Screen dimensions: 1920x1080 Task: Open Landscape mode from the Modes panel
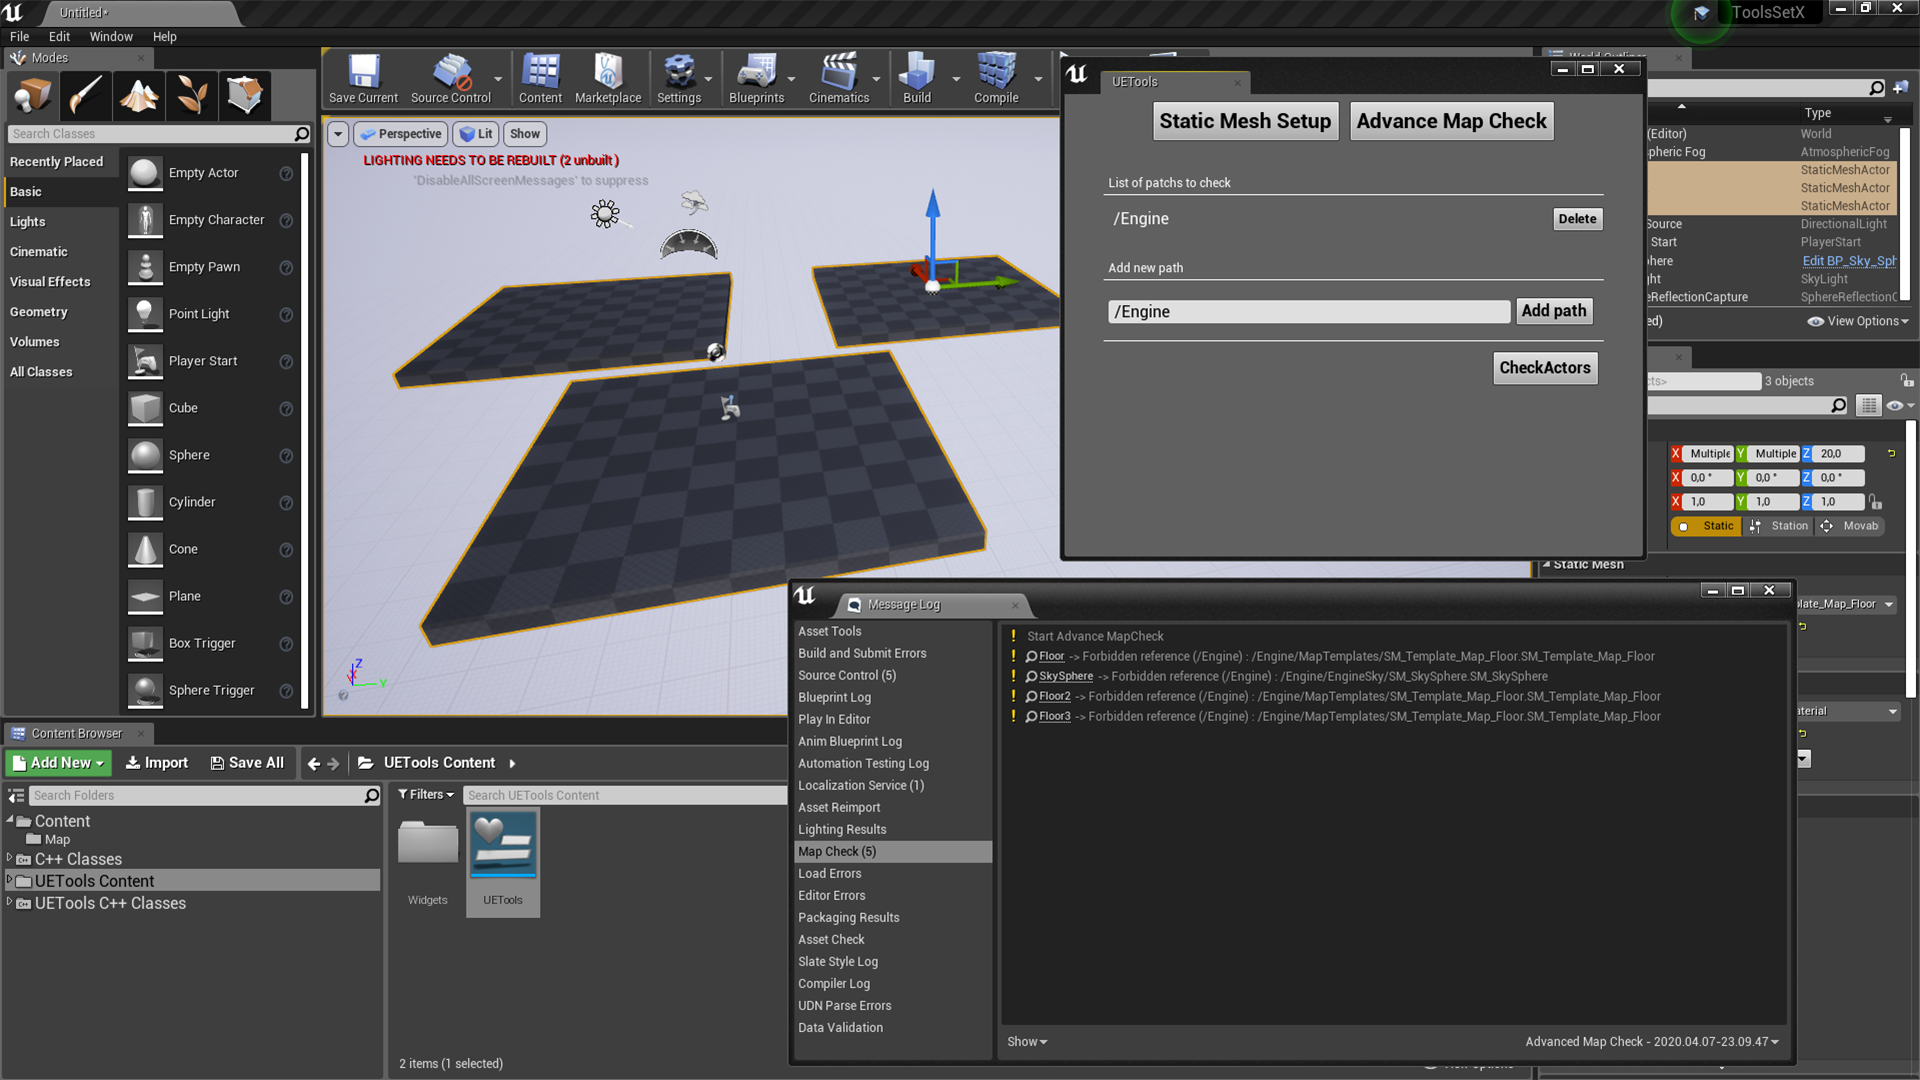[138, 95]
